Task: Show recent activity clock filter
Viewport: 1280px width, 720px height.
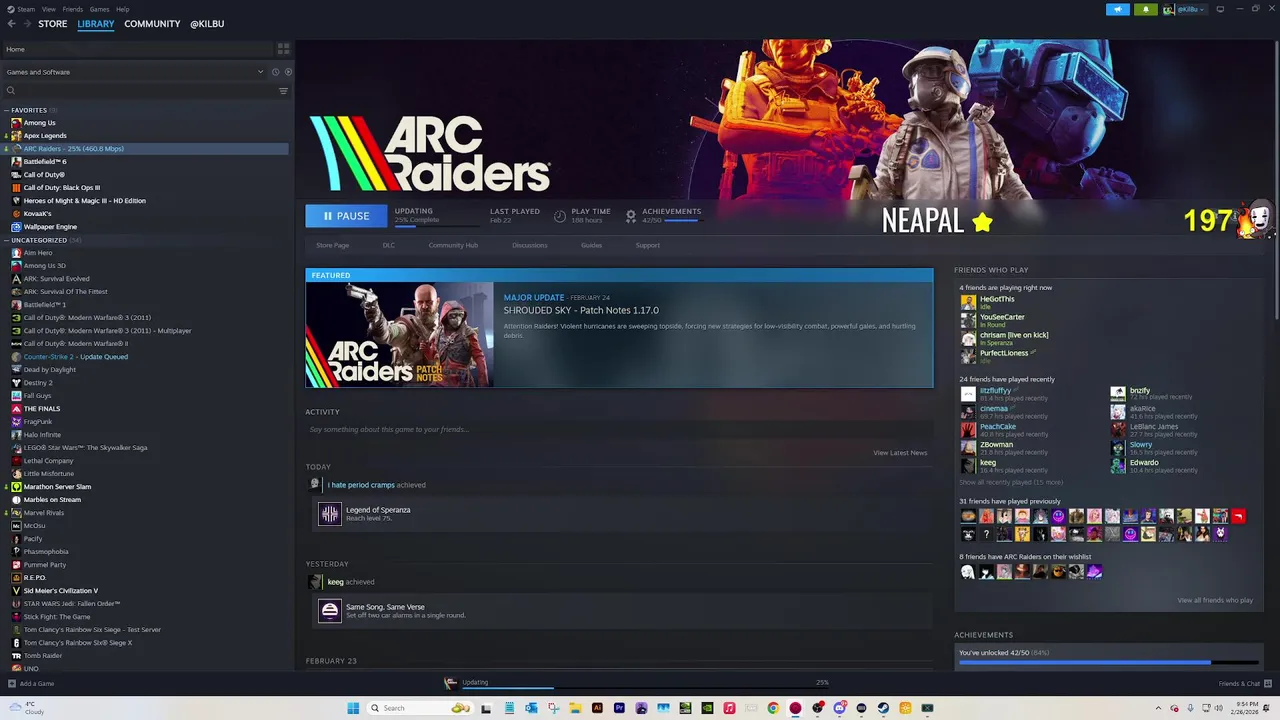Action: tap(275, 72)
